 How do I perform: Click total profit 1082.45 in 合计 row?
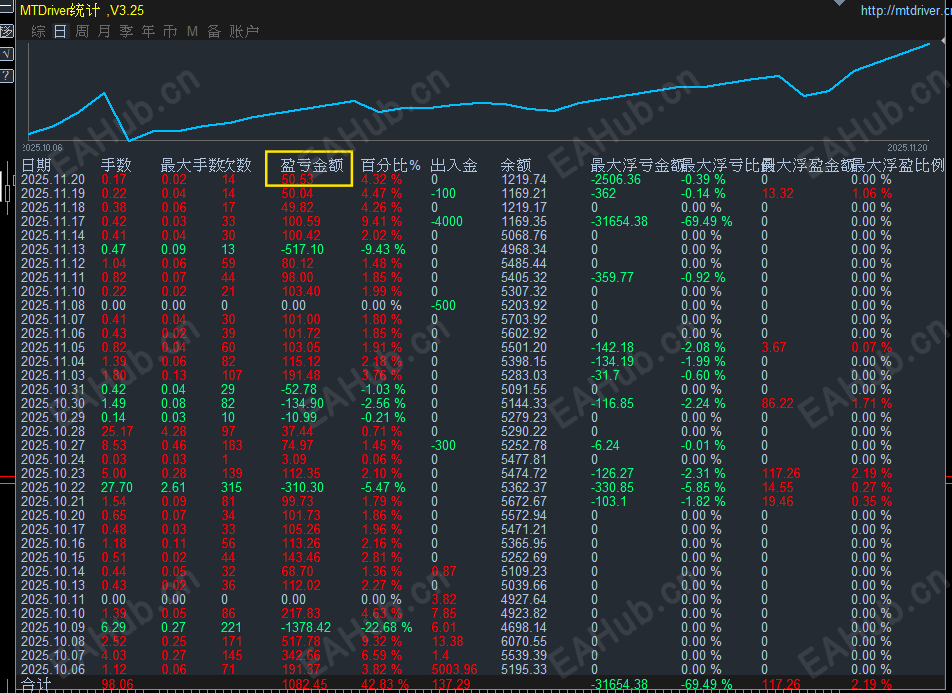click(304, 684)
